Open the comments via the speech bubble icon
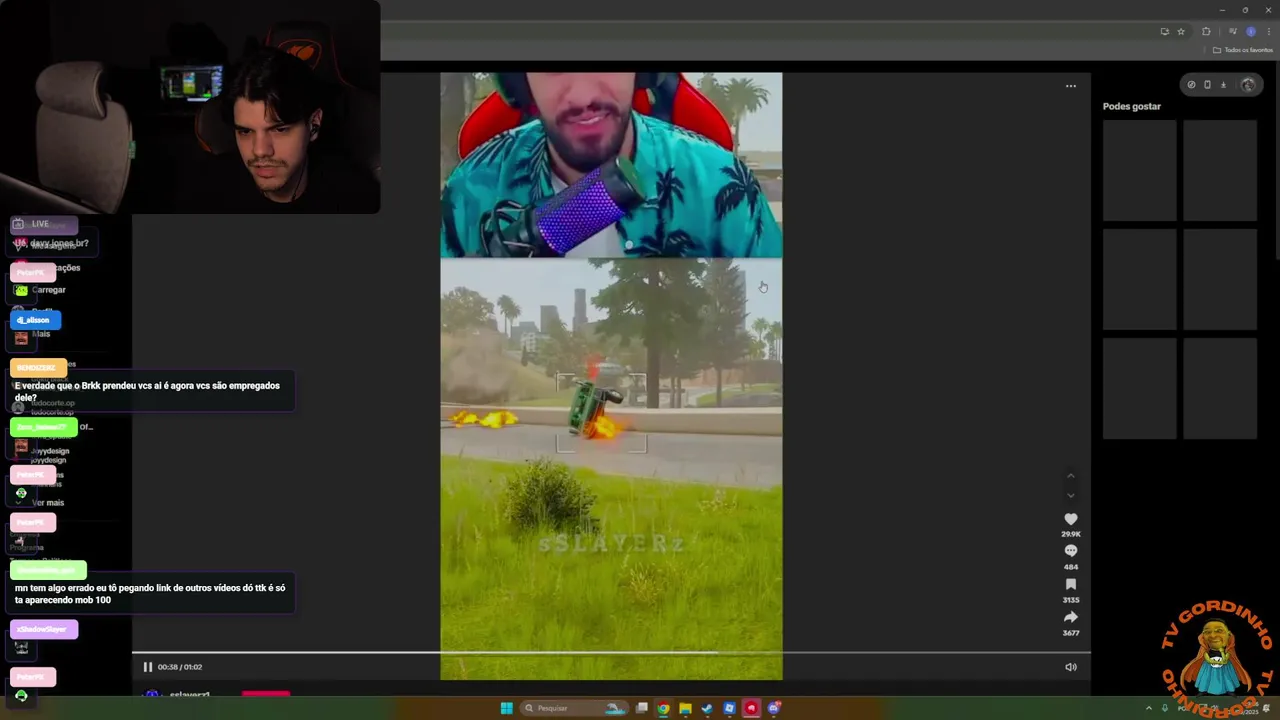This screenshot has width=1280, height=720. (1071, 551)
